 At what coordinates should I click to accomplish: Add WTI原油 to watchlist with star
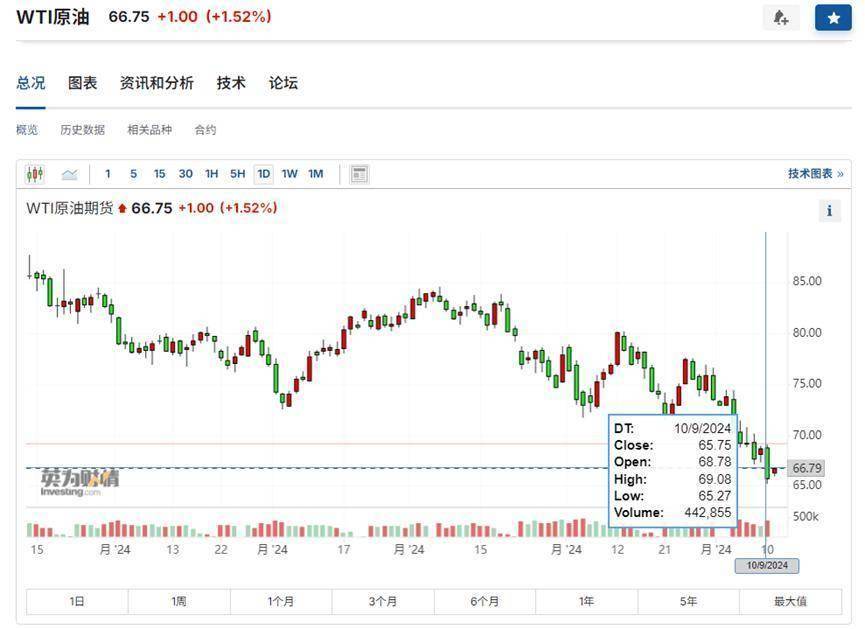click(x=832, y=18)
